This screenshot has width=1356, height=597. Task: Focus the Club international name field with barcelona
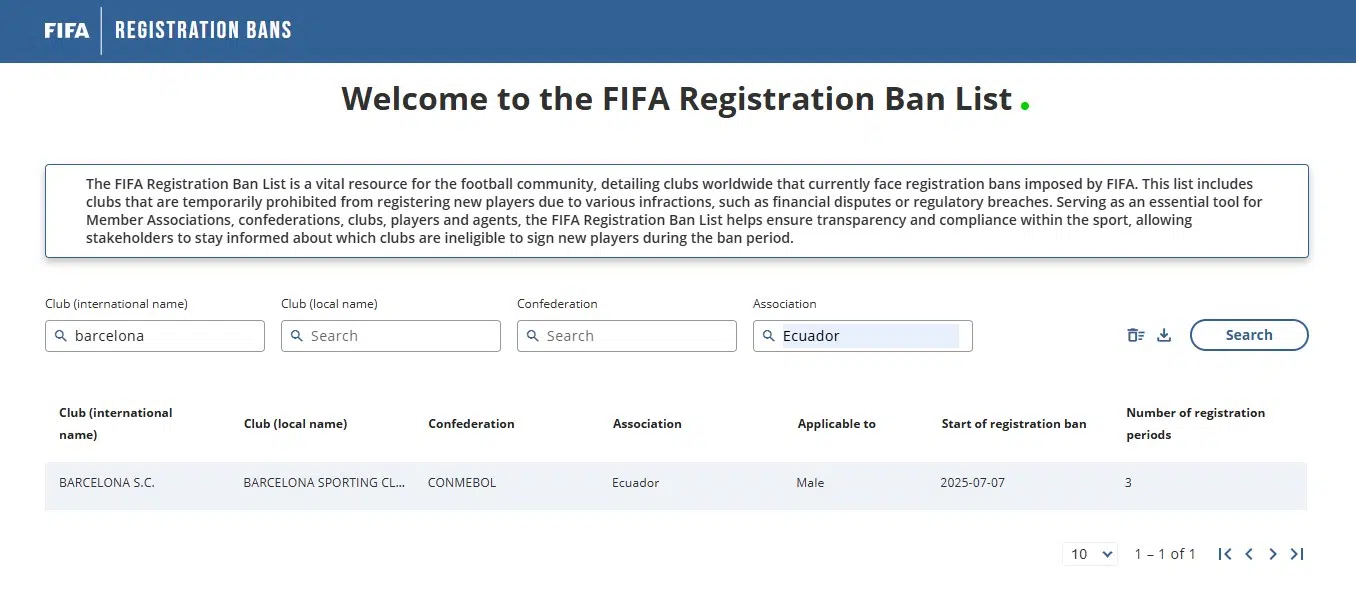[x=155, y=336]
